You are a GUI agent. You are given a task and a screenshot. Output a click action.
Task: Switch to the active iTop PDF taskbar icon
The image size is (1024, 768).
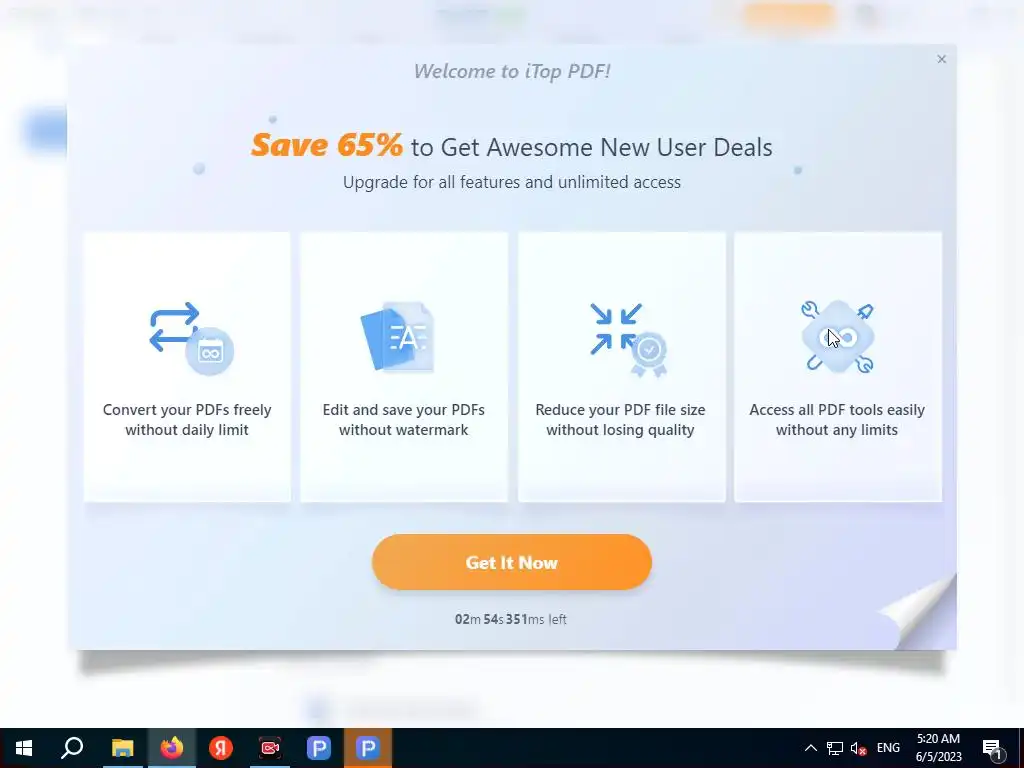[x=368, y=748]
